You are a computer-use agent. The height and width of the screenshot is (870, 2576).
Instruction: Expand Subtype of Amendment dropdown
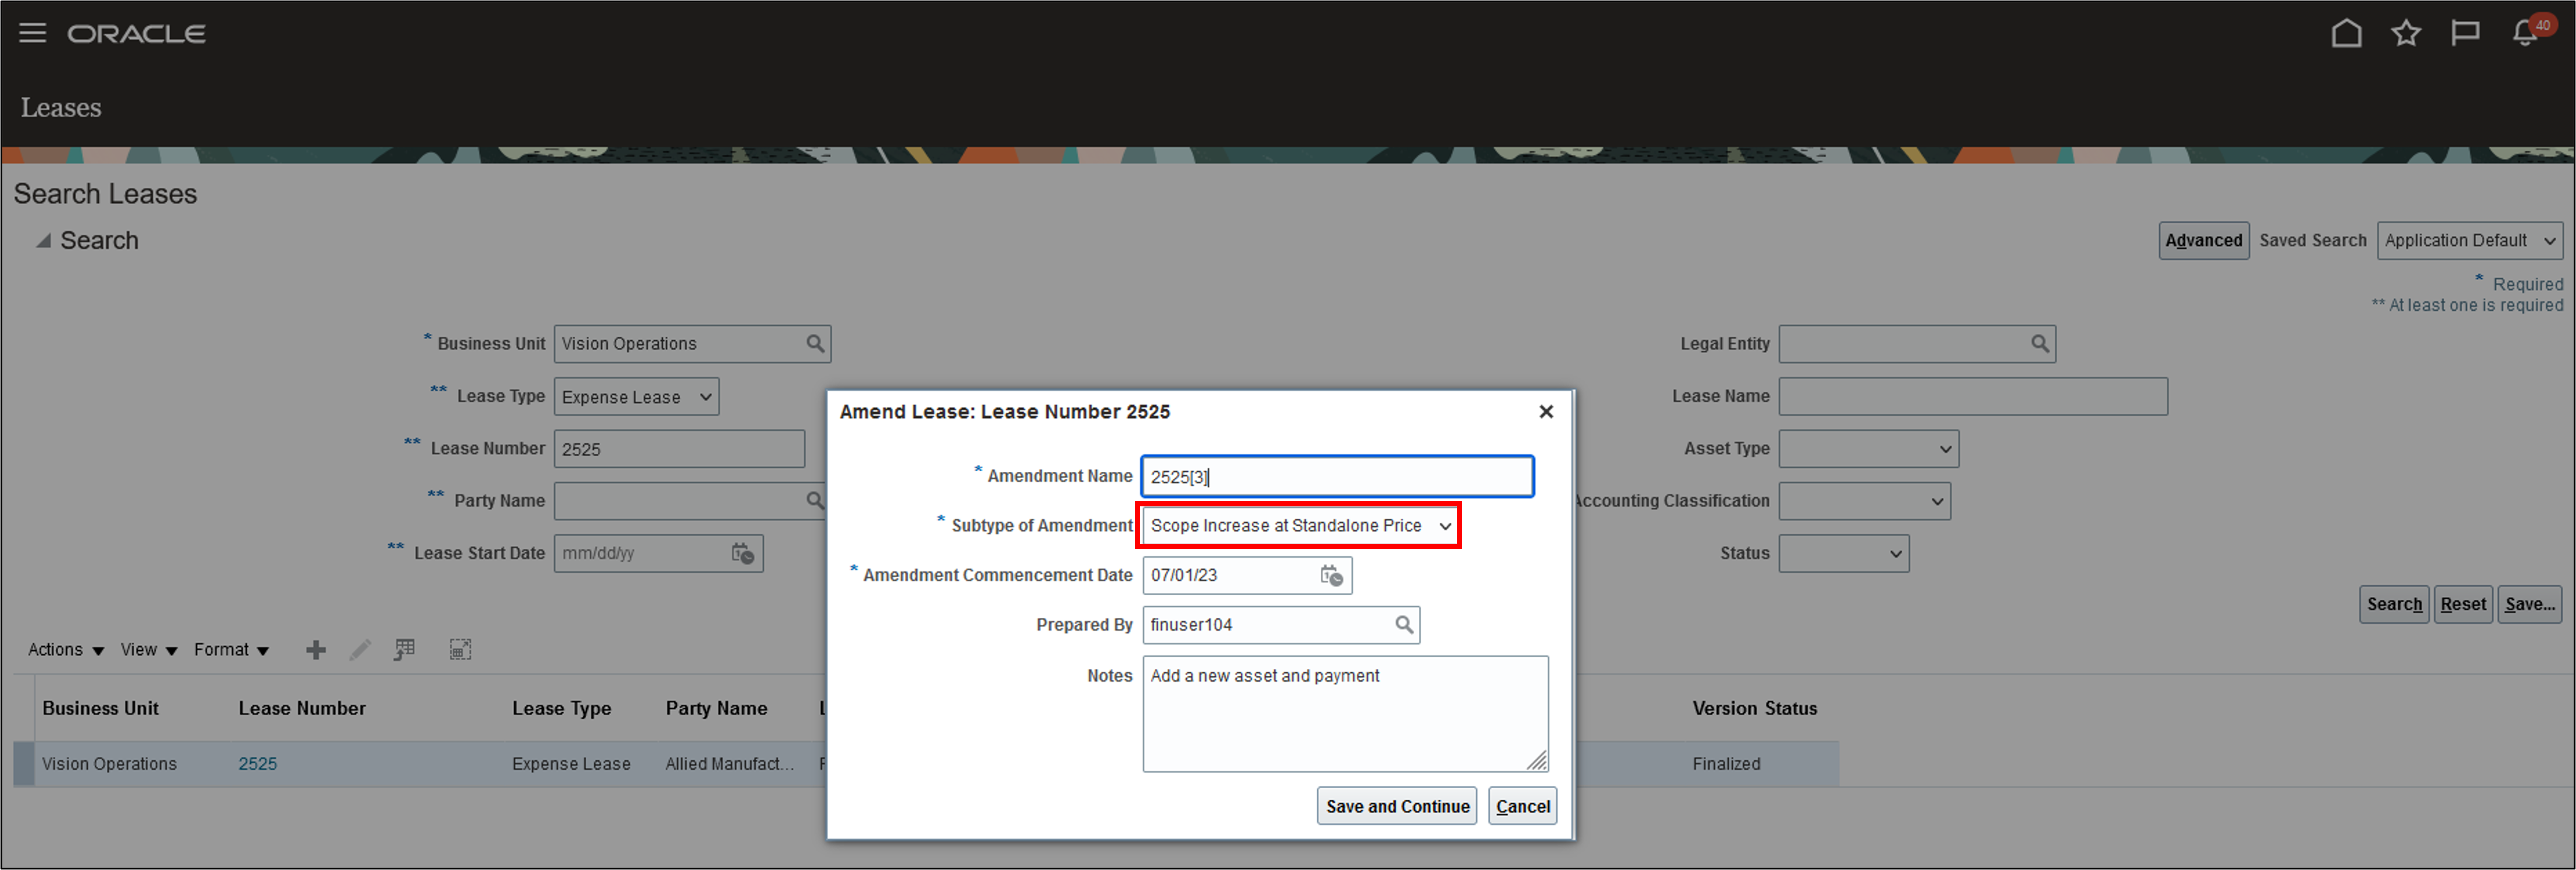pyautogui.click(x=1444, y=526)
